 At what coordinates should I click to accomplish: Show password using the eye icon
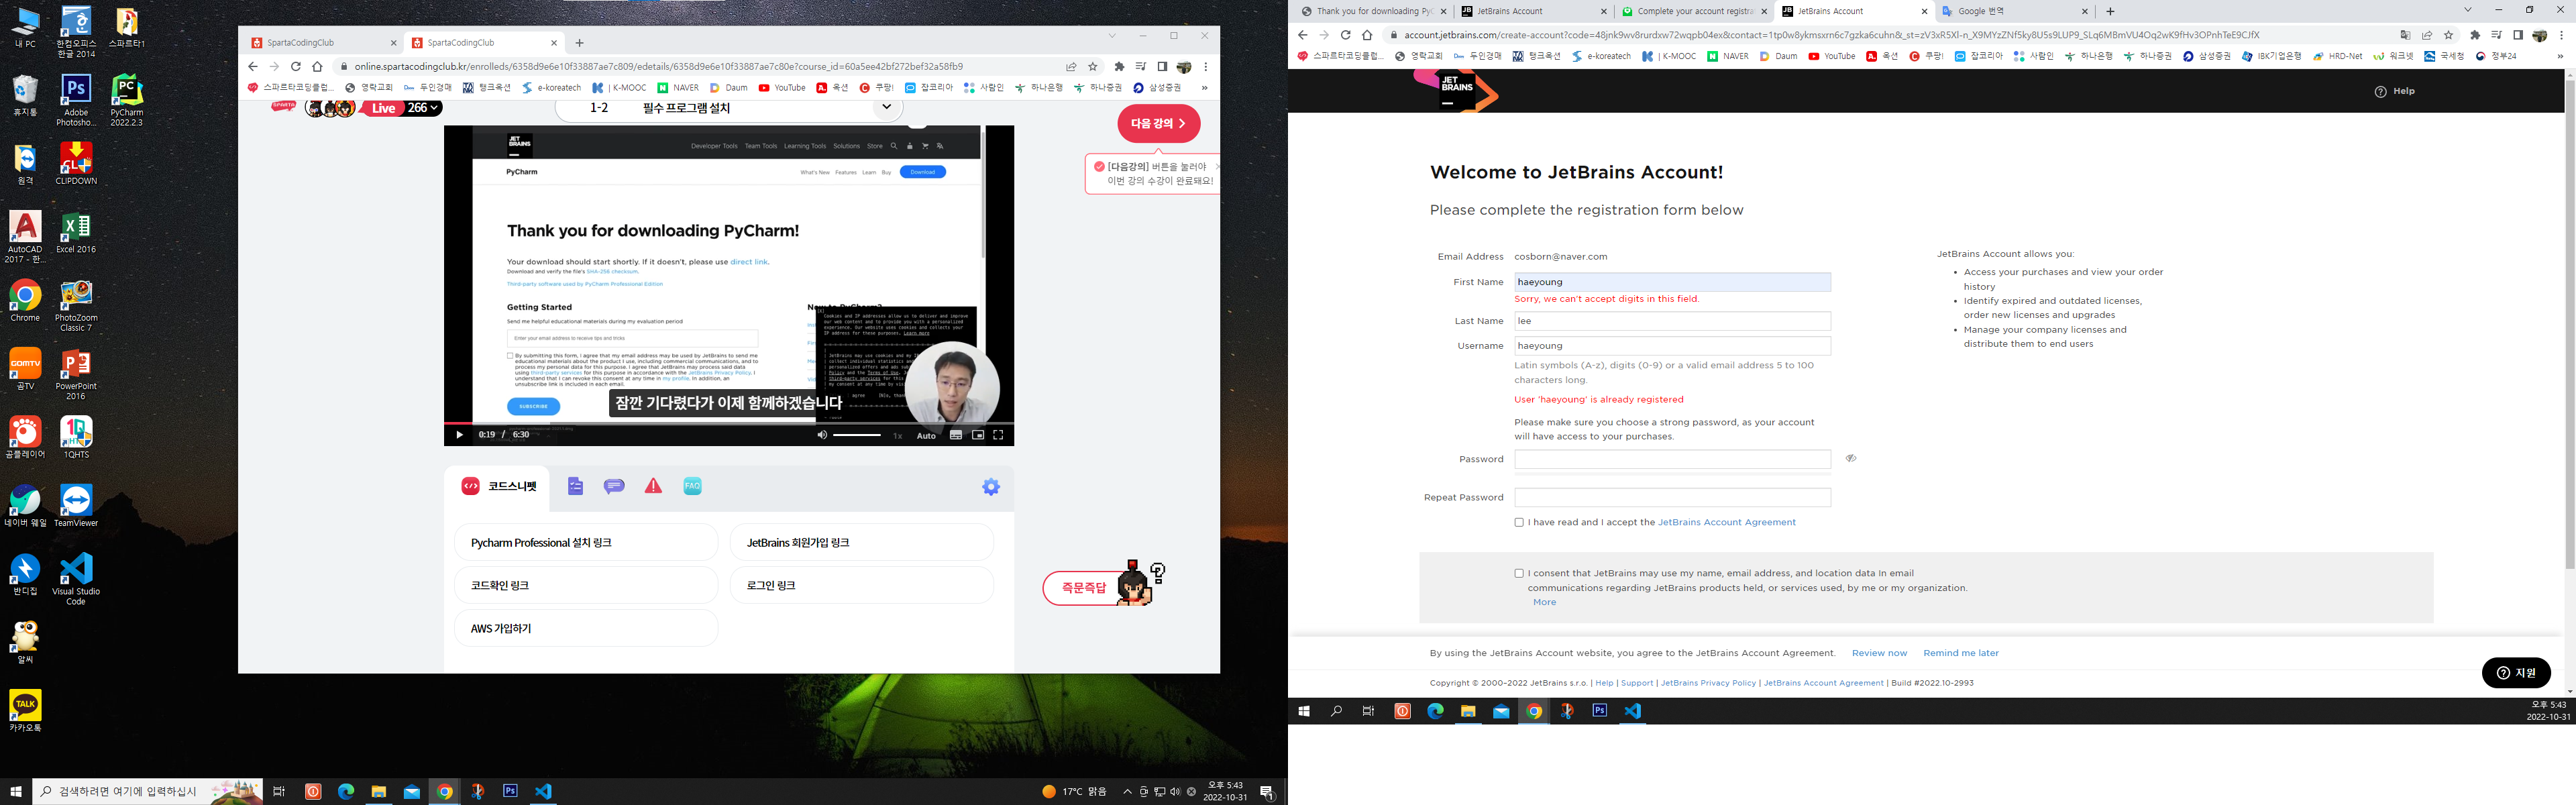pyautogui.click(x=1851, y=458)
